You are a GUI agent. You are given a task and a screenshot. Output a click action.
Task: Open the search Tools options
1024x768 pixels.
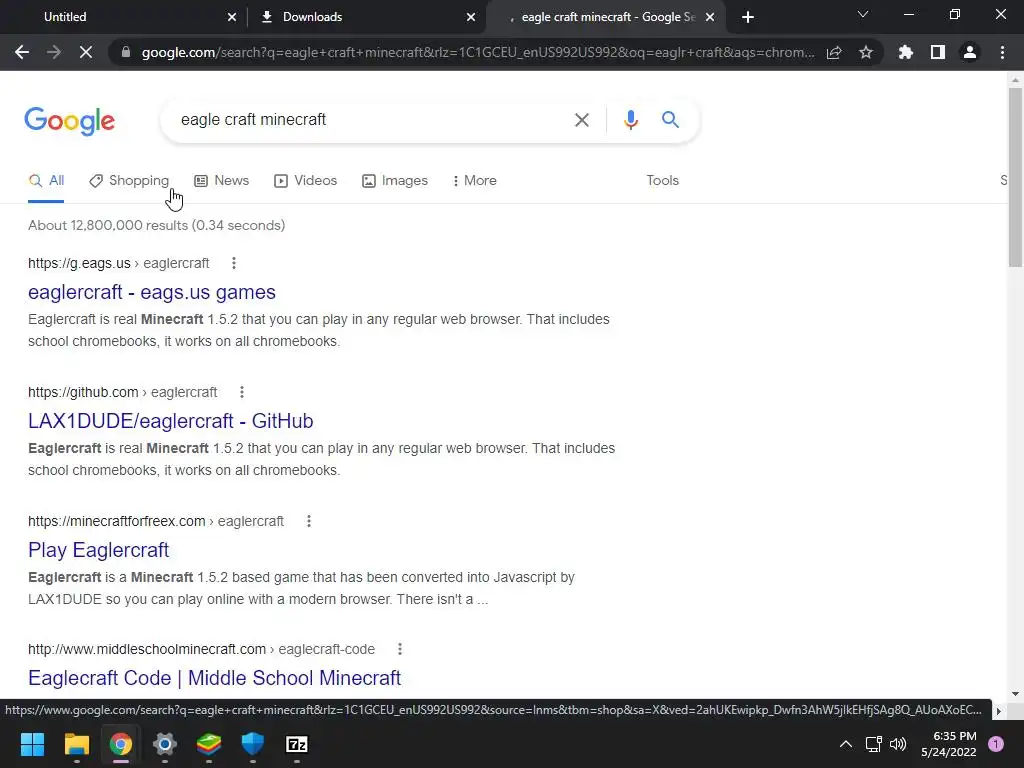662,180
